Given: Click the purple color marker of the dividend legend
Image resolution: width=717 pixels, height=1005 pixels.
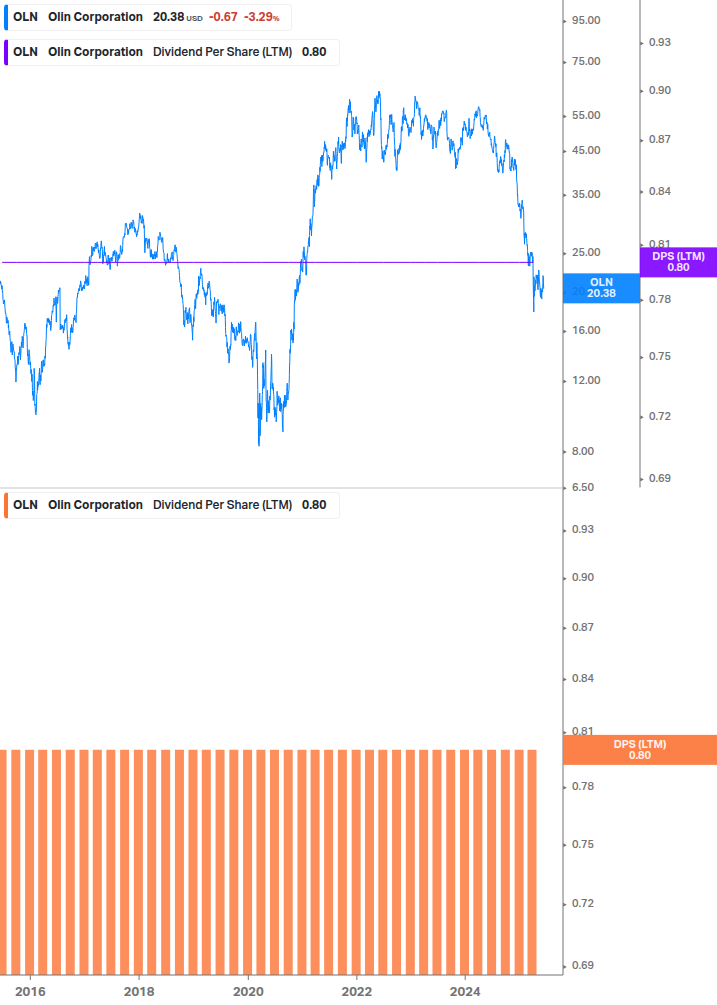Looking at the screenshot, I should pos(6,53).
